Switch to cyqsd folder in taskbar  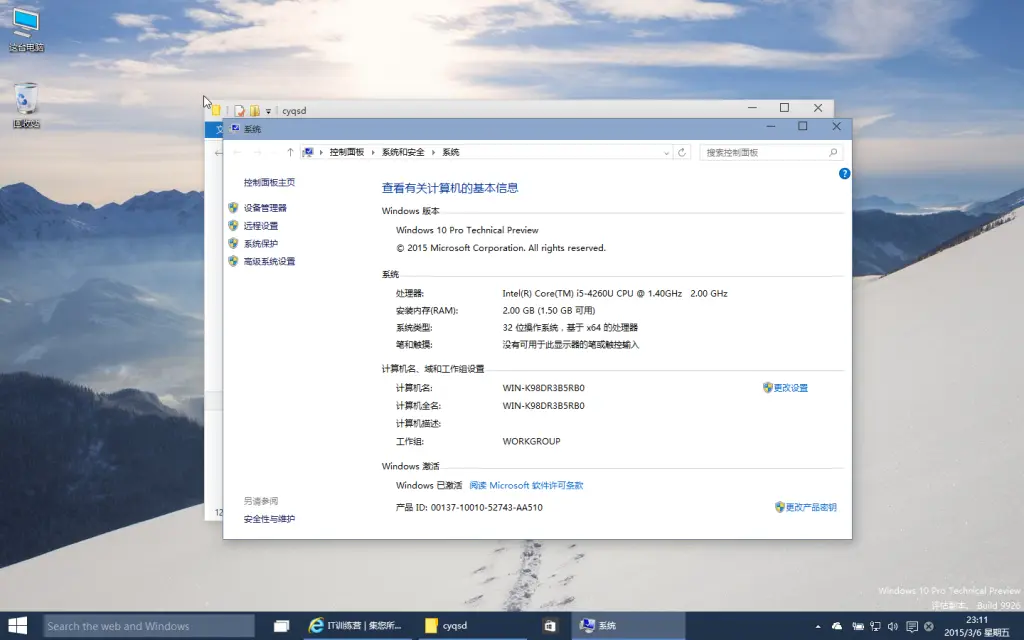470,626
